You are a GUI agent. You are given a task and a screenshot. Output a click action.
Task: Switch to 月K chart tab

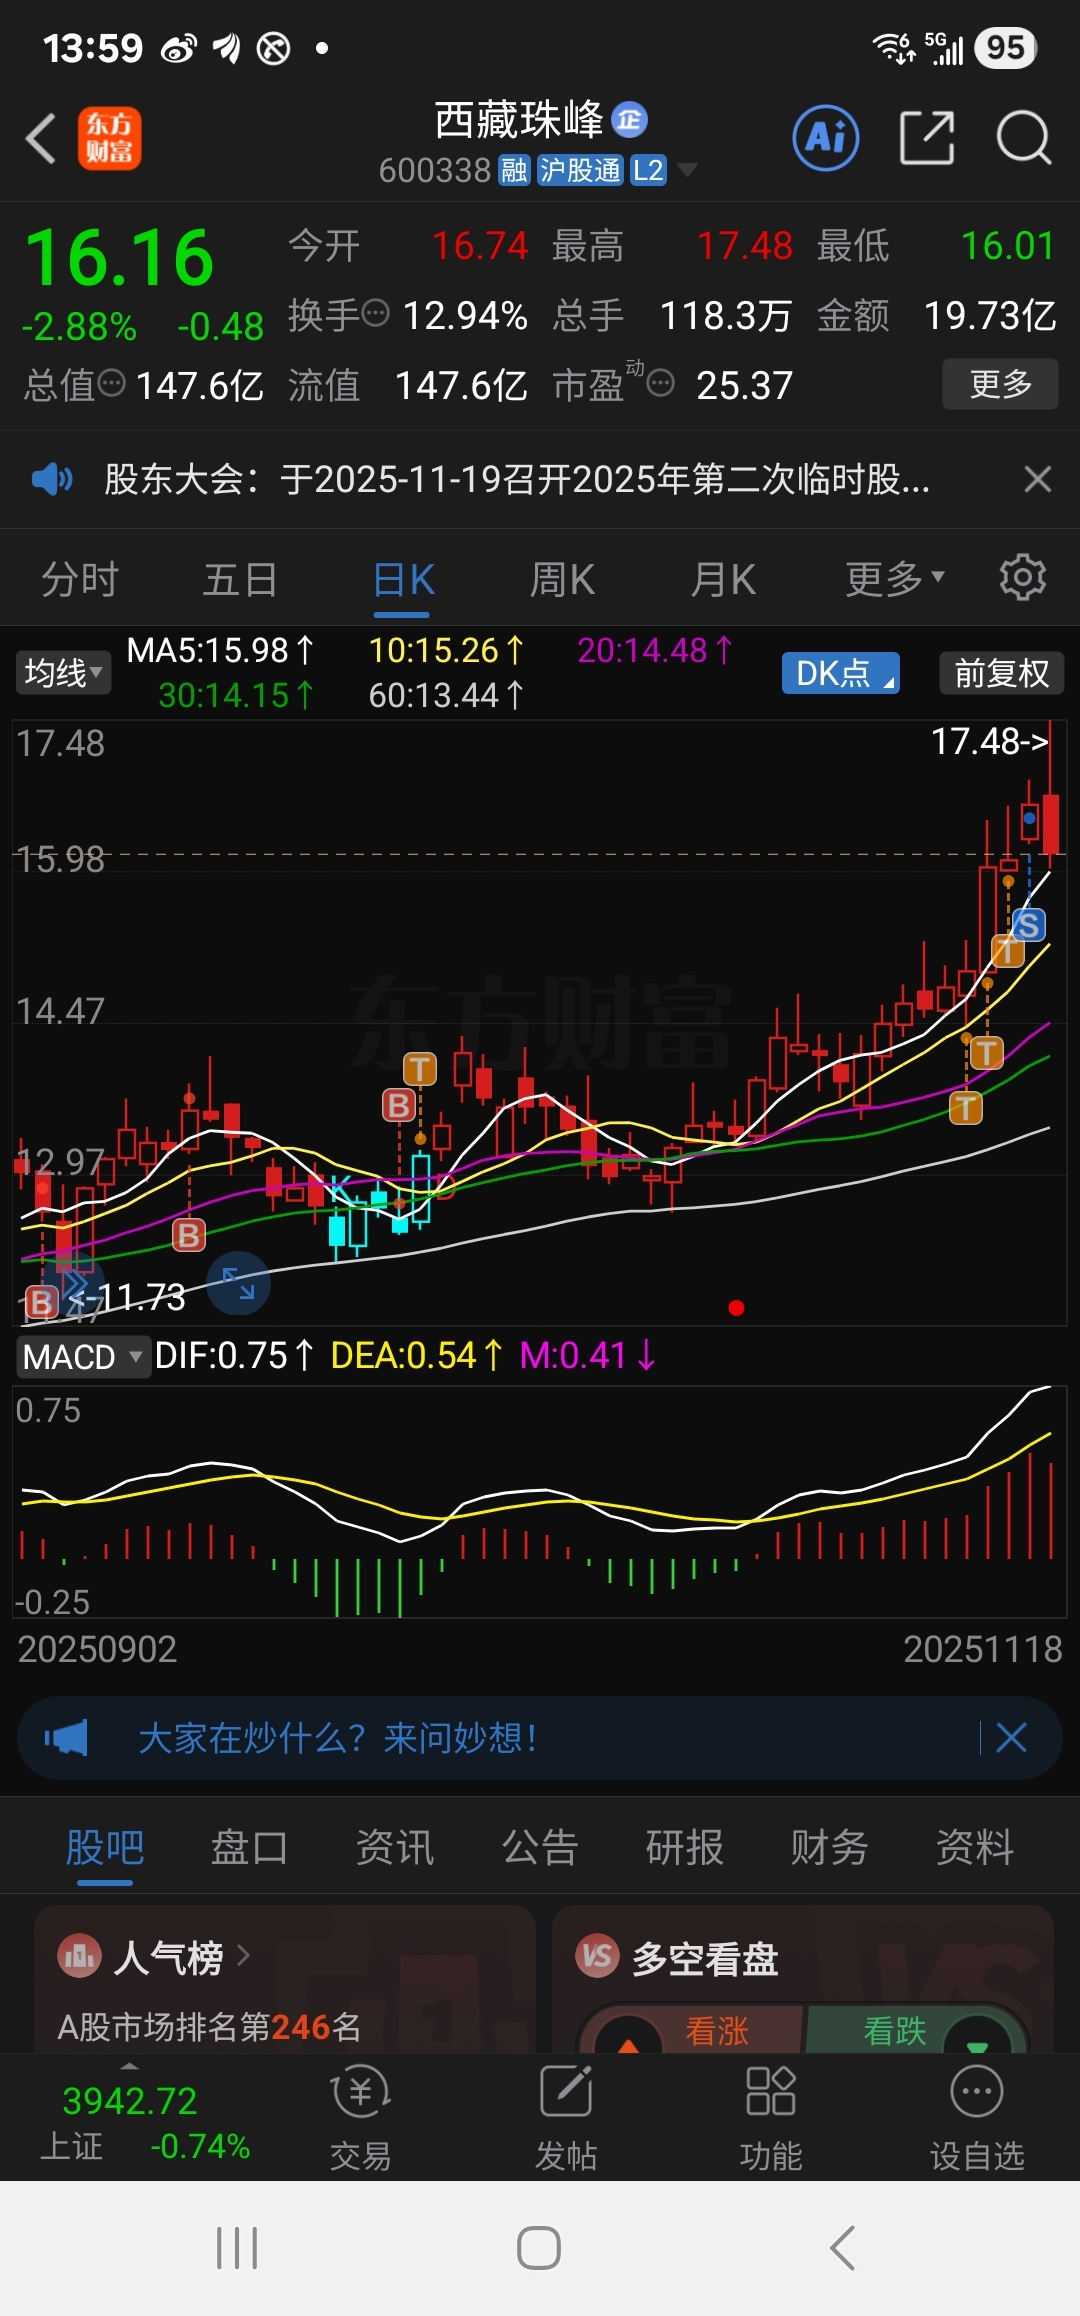(x=723, y=579)
